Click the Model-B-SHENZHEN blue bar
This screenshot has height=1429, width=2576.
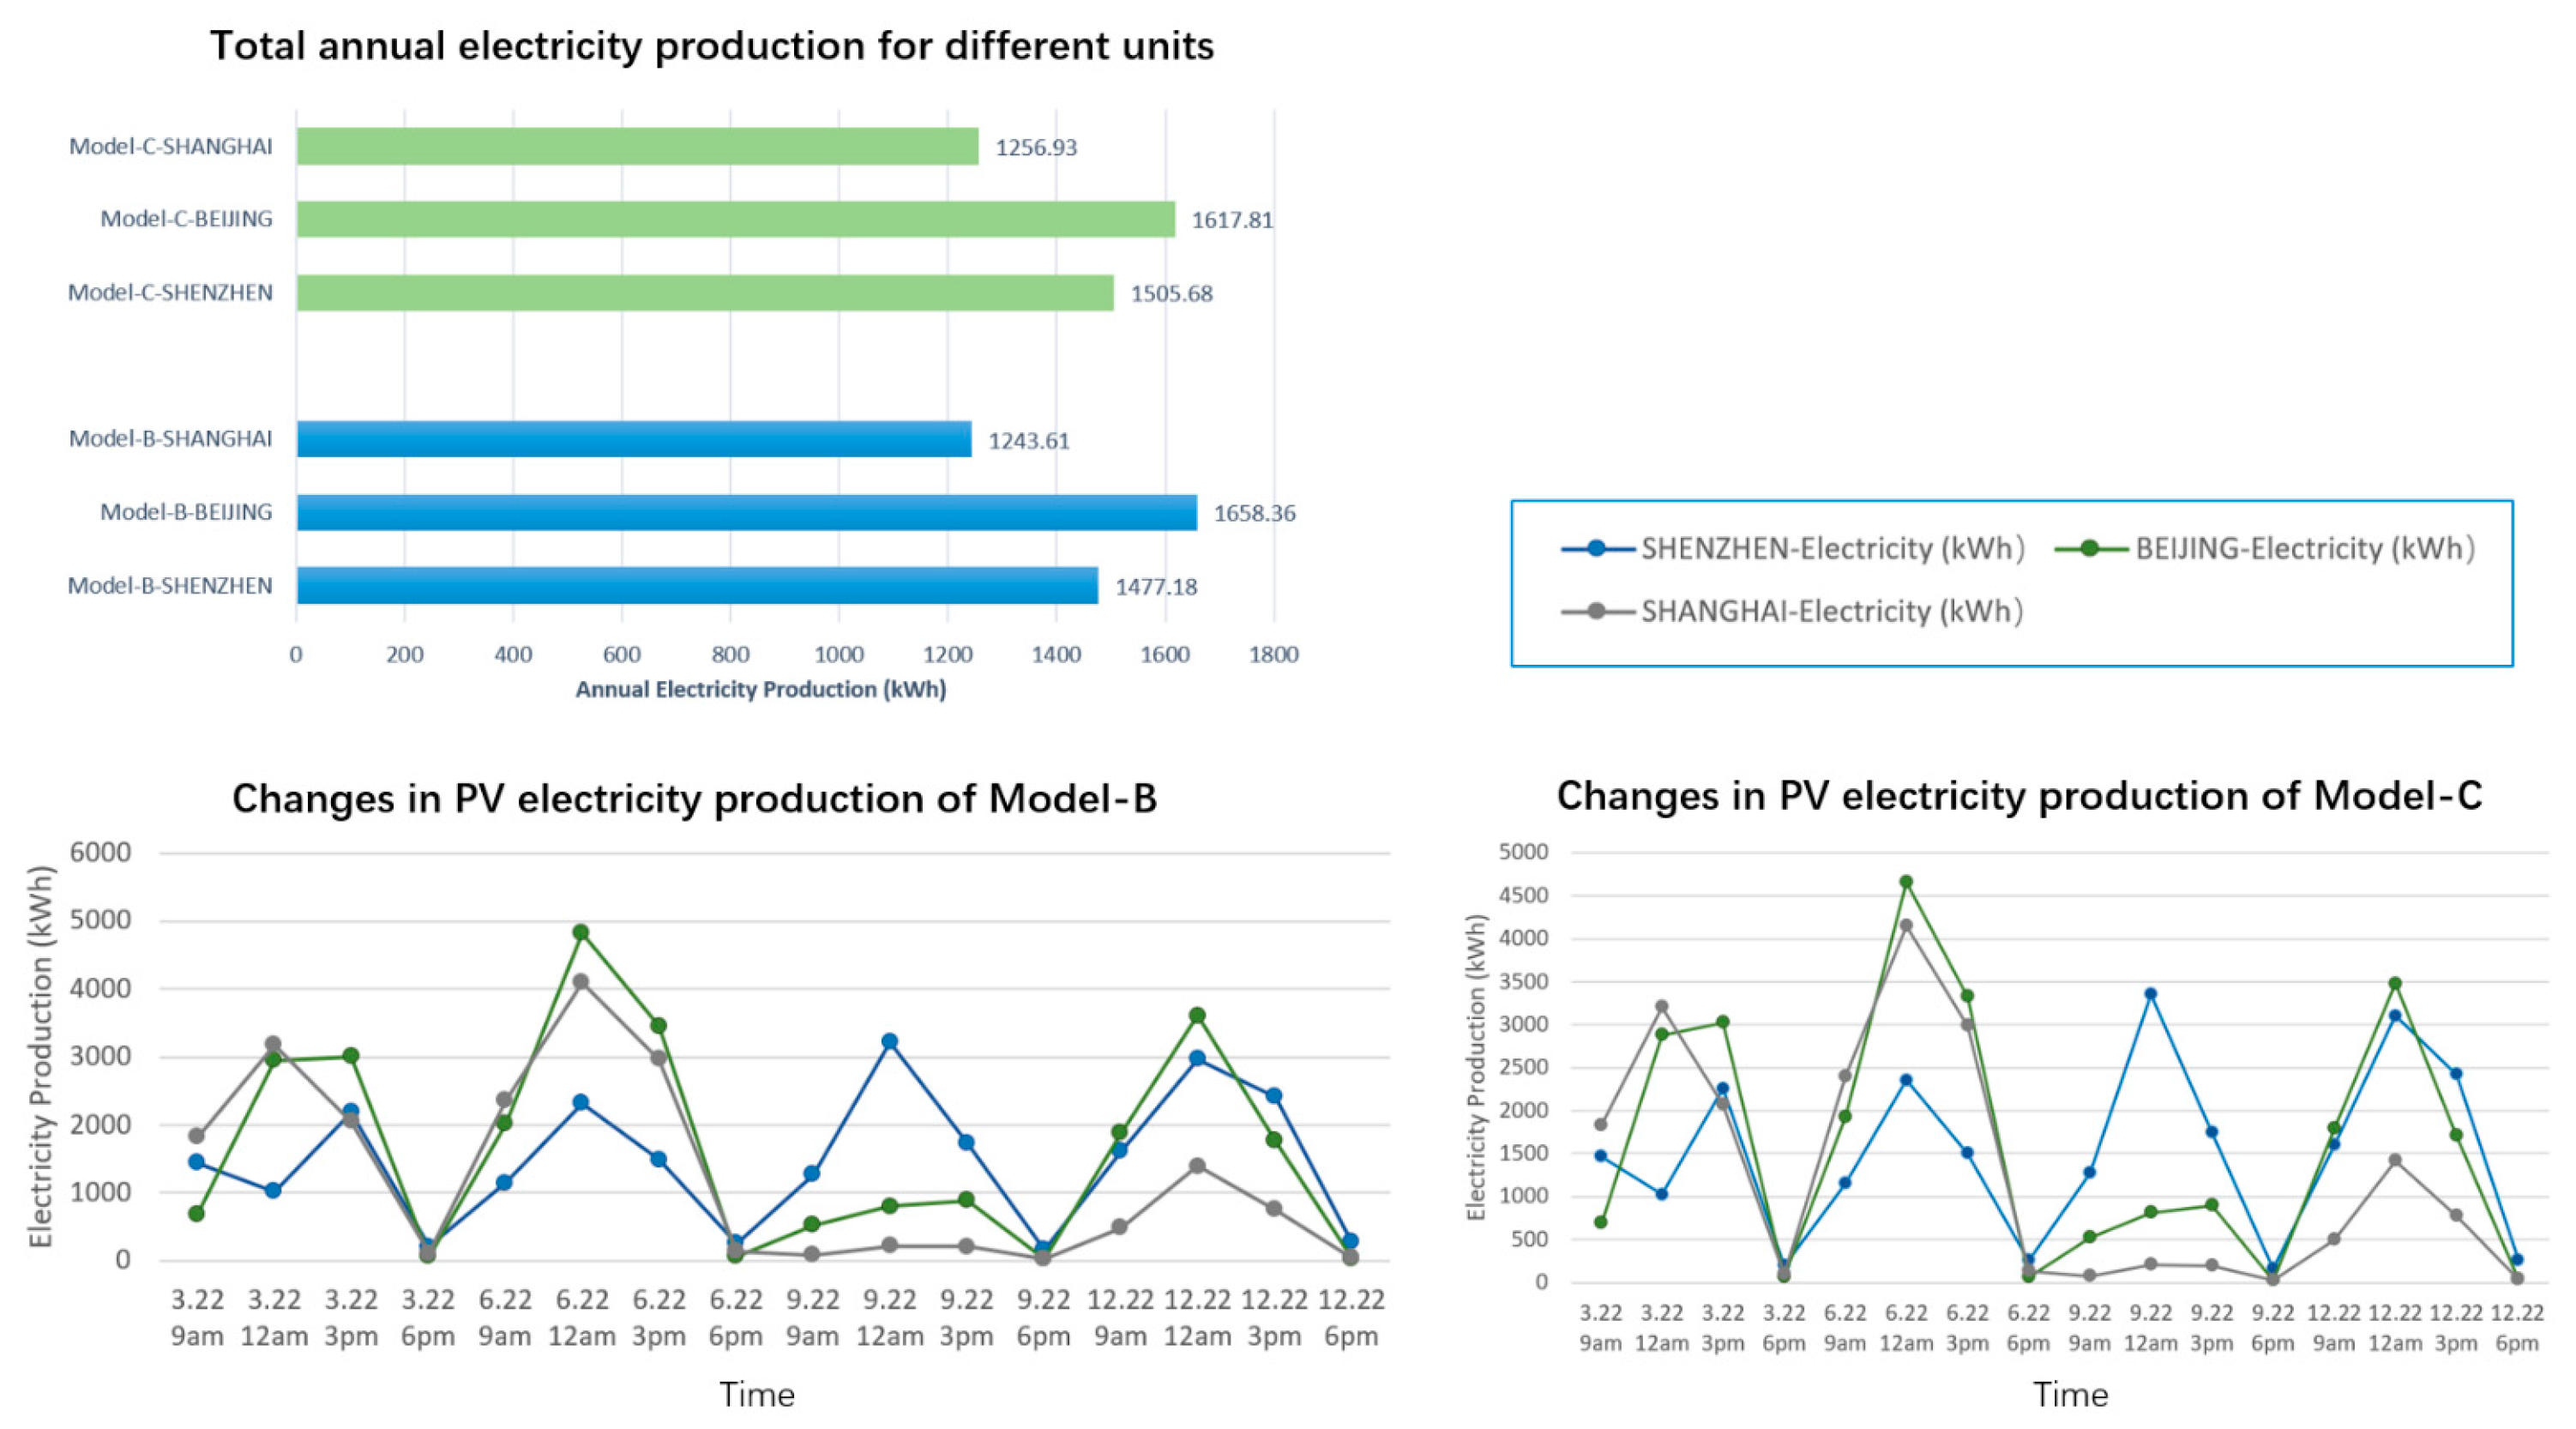pos(697,585)
